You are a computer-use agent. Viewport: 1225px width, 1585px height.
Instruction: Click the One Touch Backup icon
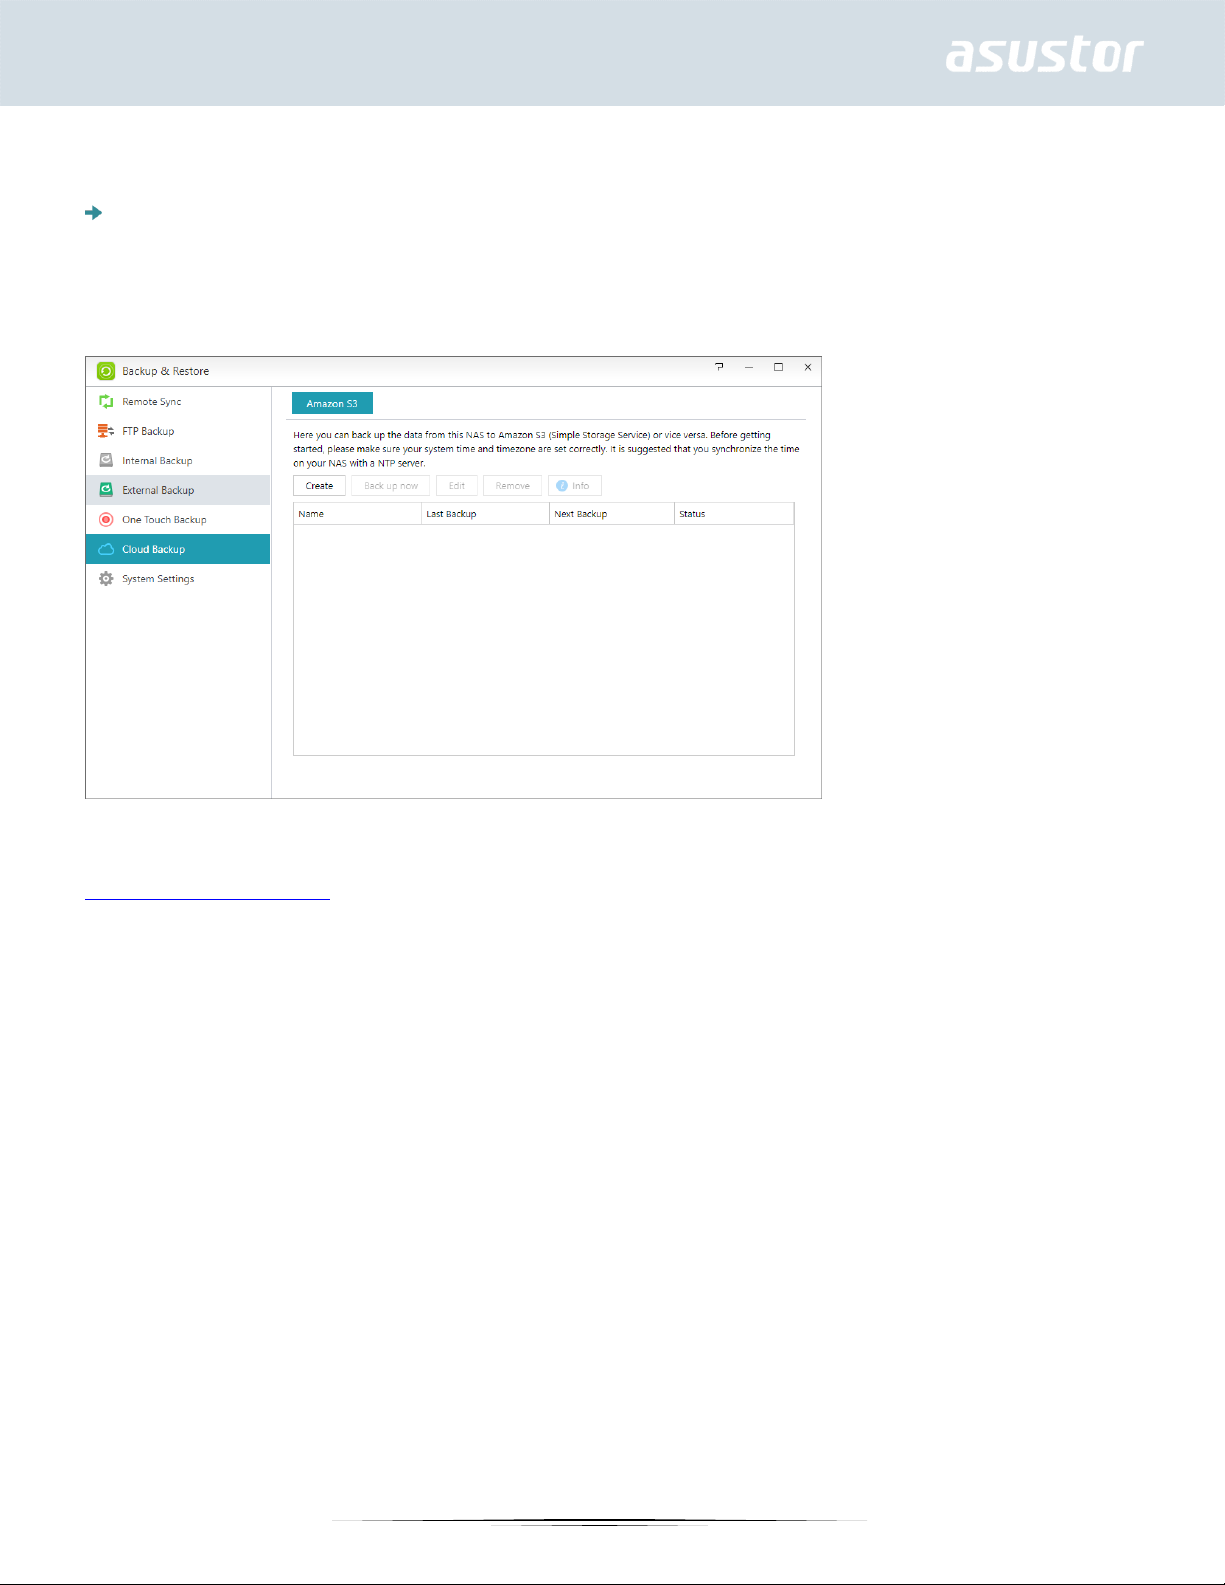(106, 519)
